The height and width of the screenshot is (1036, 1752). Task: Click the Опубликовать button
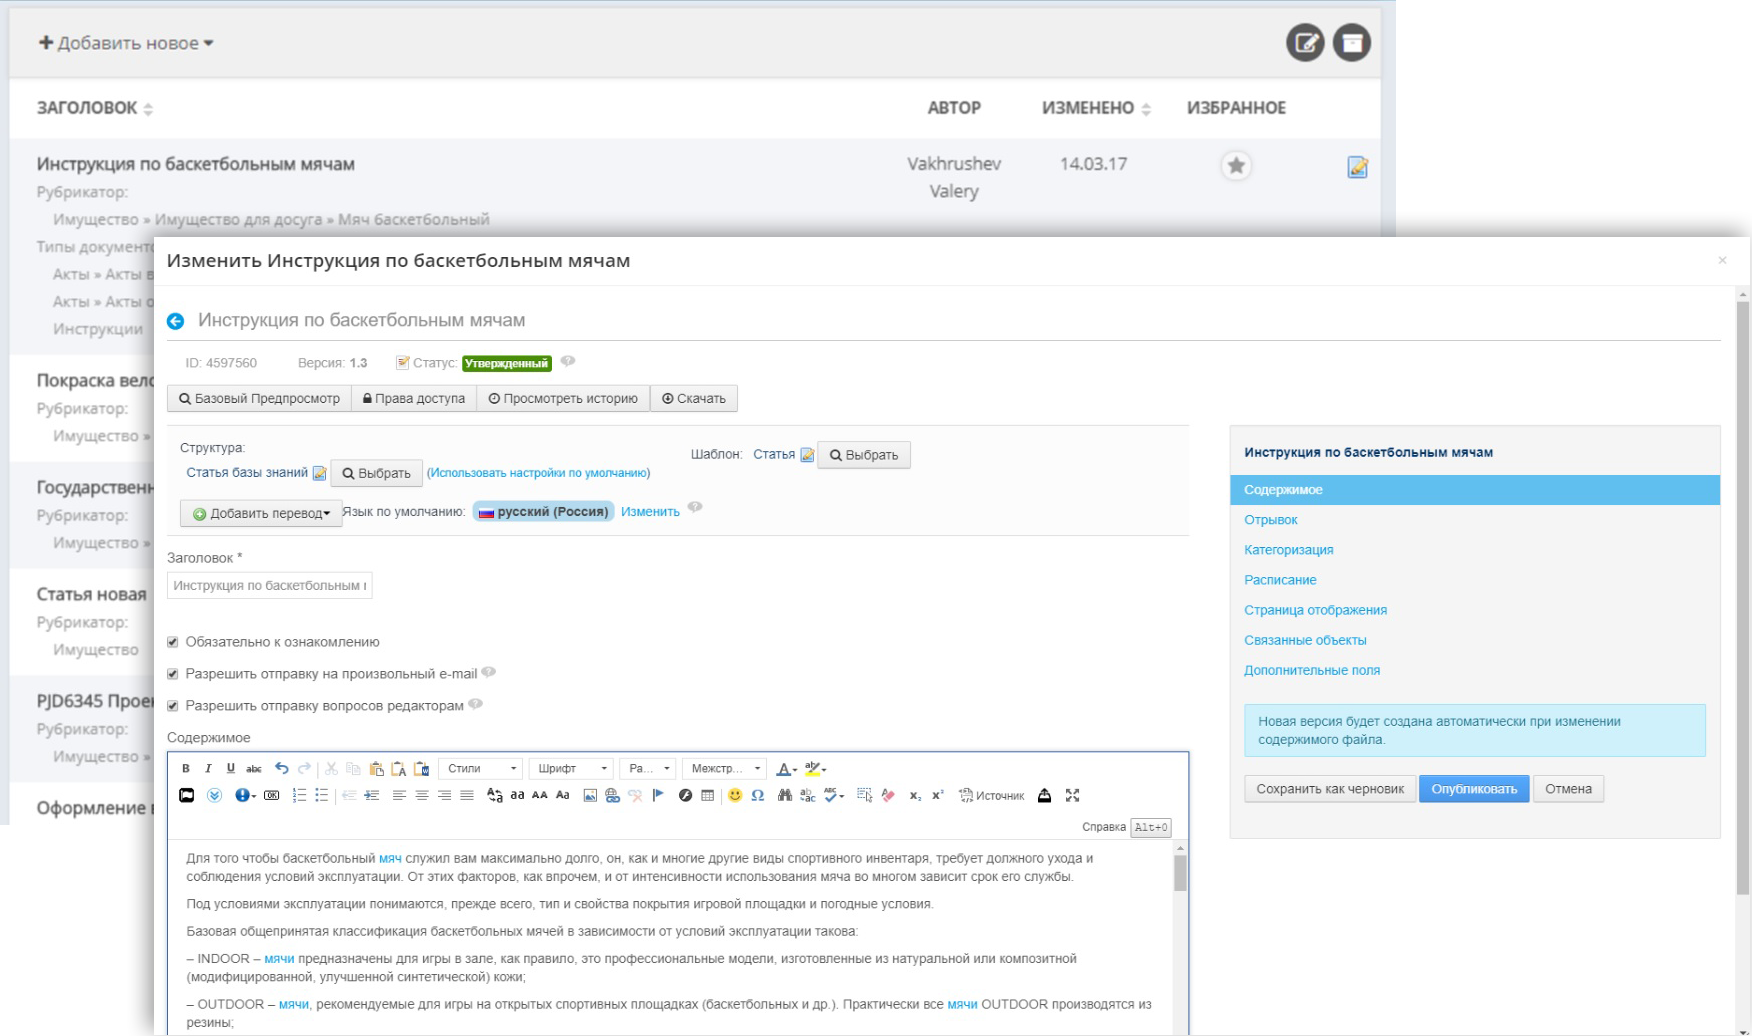pos(1473,789)
